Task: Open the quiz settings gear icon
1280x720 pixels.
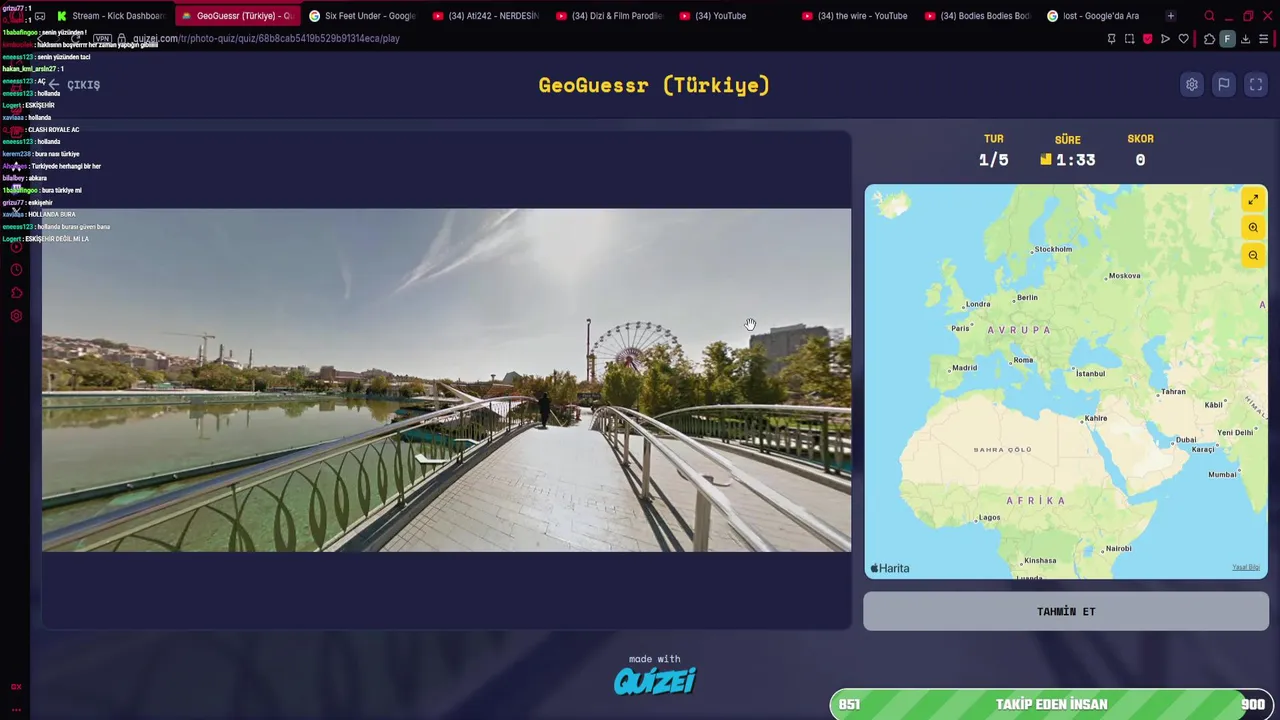Action: 1192,85
